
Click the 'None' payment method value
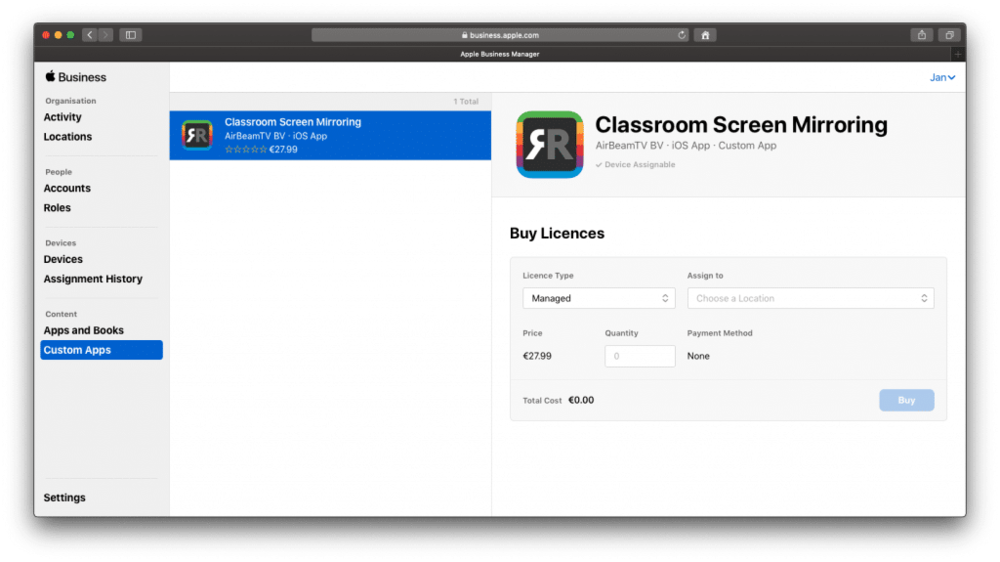pos(698,356)
